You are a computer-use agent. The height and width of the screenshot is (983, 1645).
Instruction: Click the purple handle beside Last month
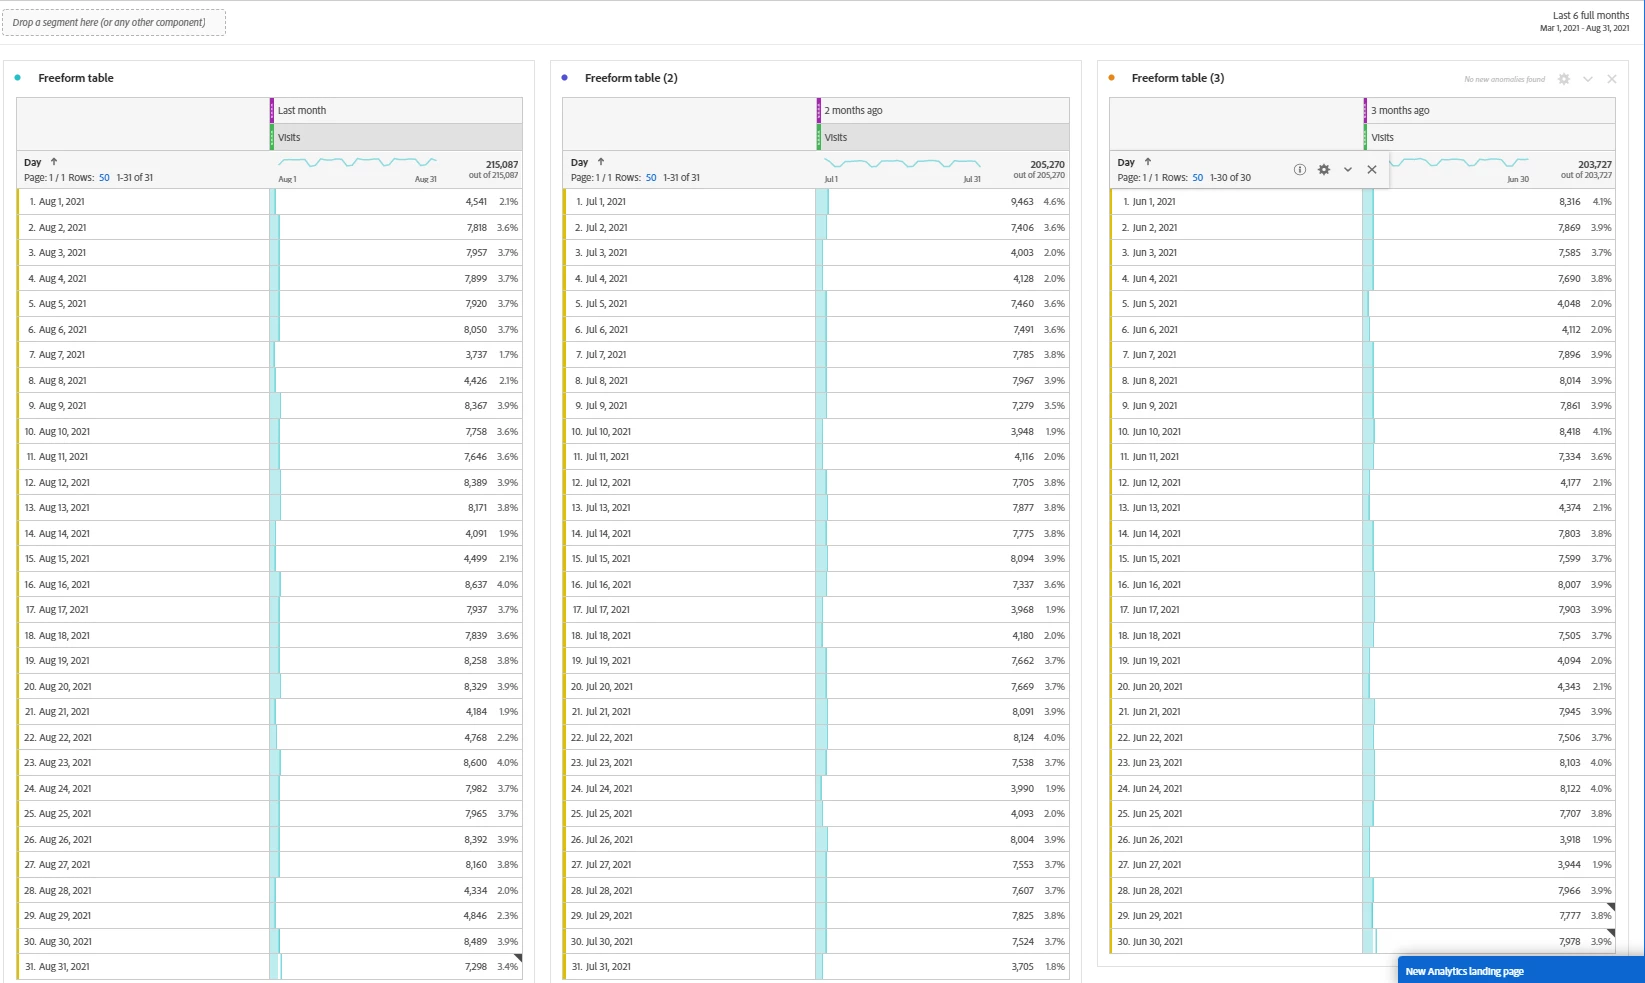[272, 111]
